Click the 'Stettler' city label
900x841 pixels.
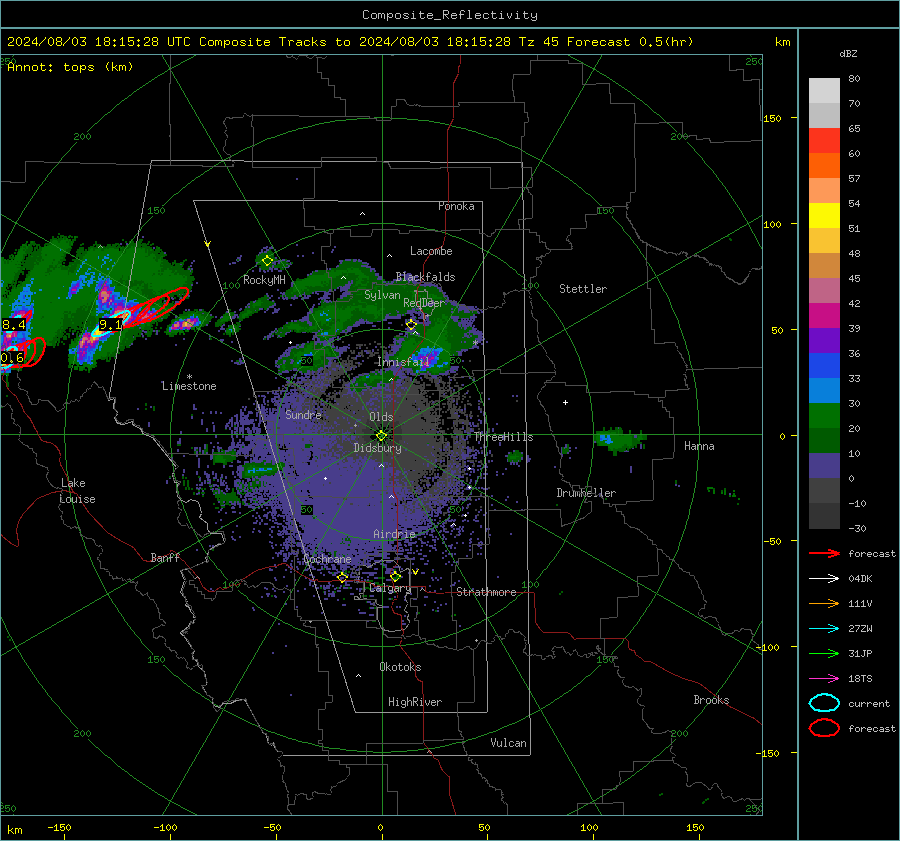point(583,289)
